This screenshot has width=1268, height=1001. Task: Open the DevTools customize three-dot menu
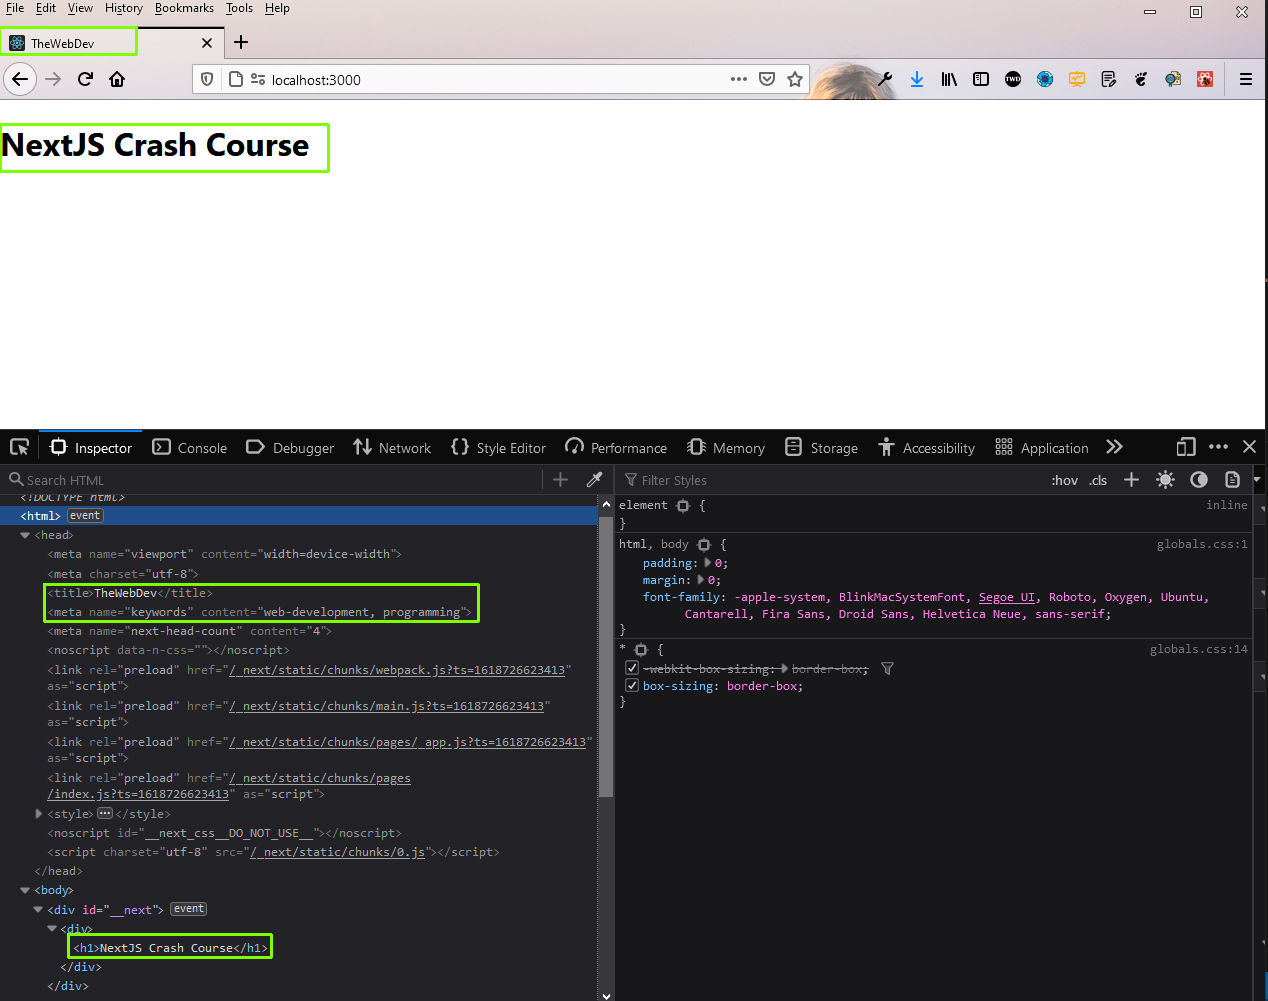pyautogui.click(x=1218, y=447)
